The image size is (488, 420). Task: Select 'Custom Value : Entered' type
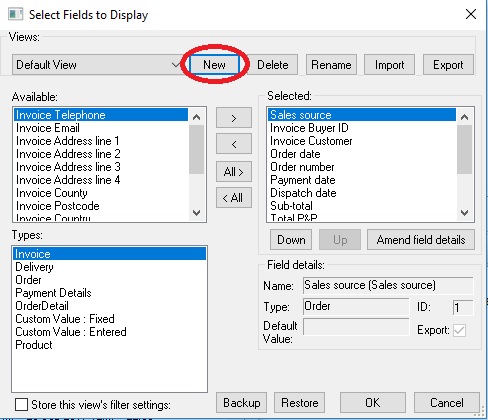(x=71, y=332)
